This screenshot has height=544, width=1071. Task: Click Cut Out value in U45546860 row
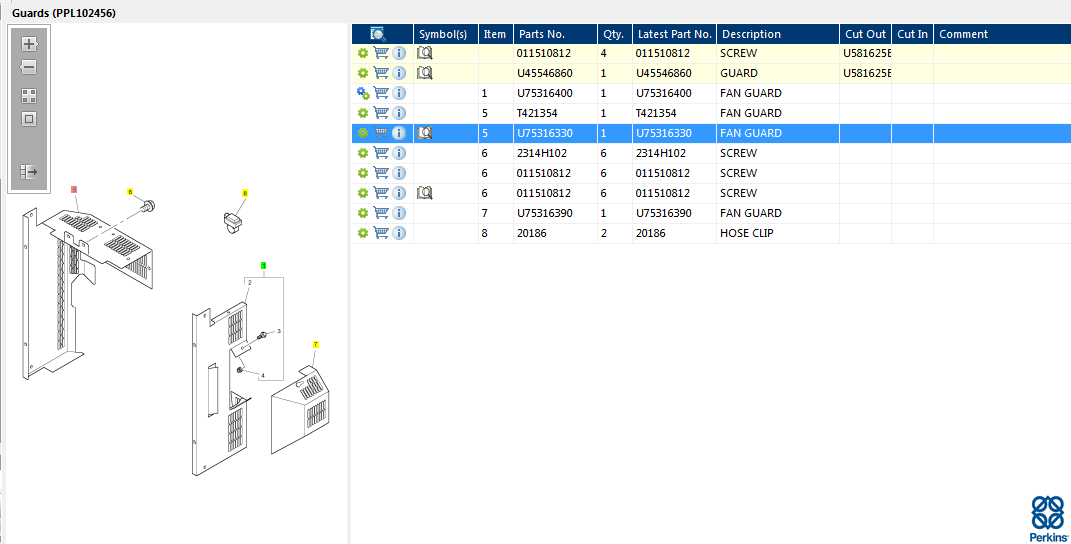(x=865, y=73)
